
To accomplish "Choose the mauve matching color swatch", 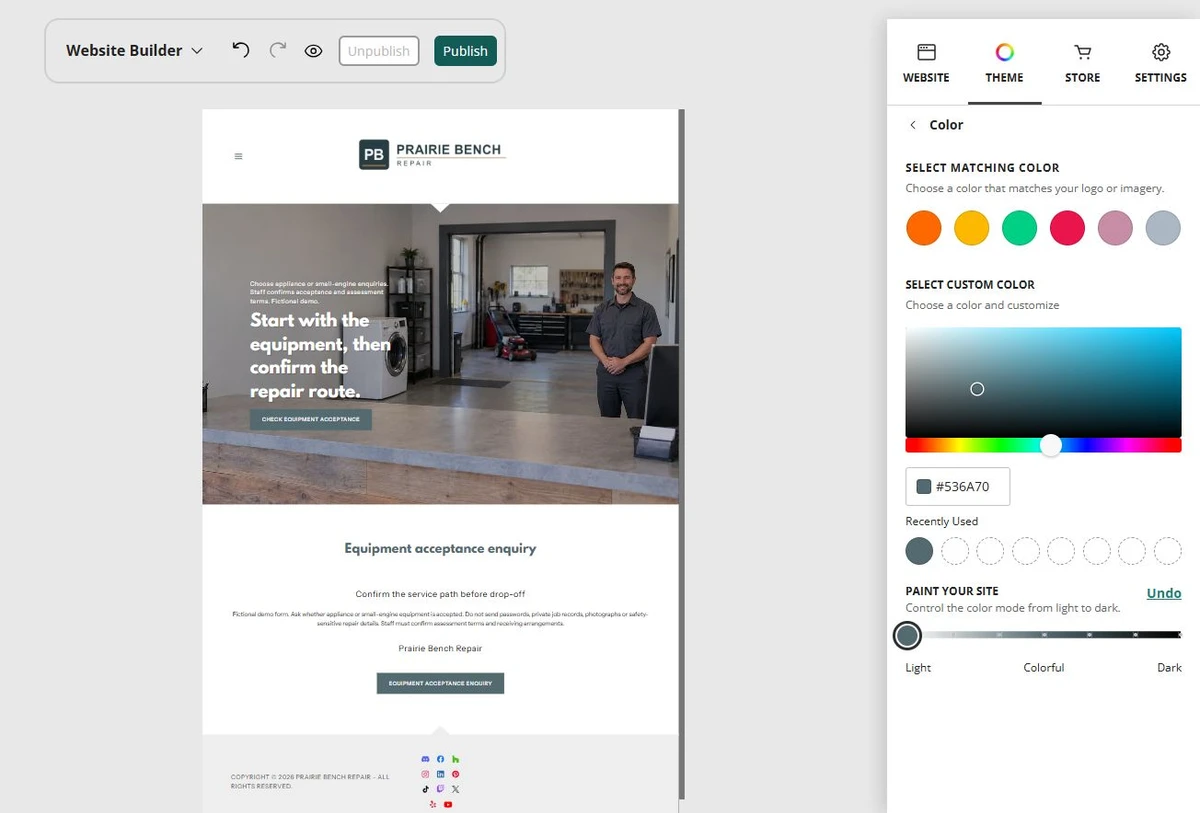I will [1115, 228].
